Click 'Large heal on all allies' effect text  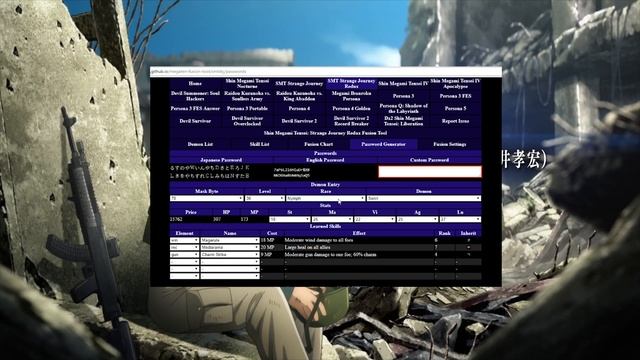[307, 248]
